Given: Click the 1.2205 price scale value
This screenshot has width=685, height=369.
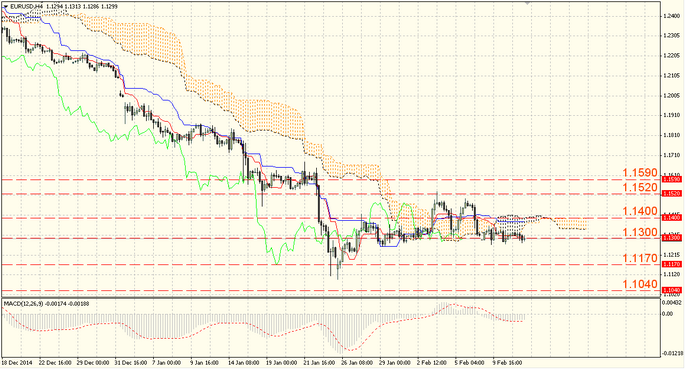Looking at the screenshot, I should click(672, 56).
